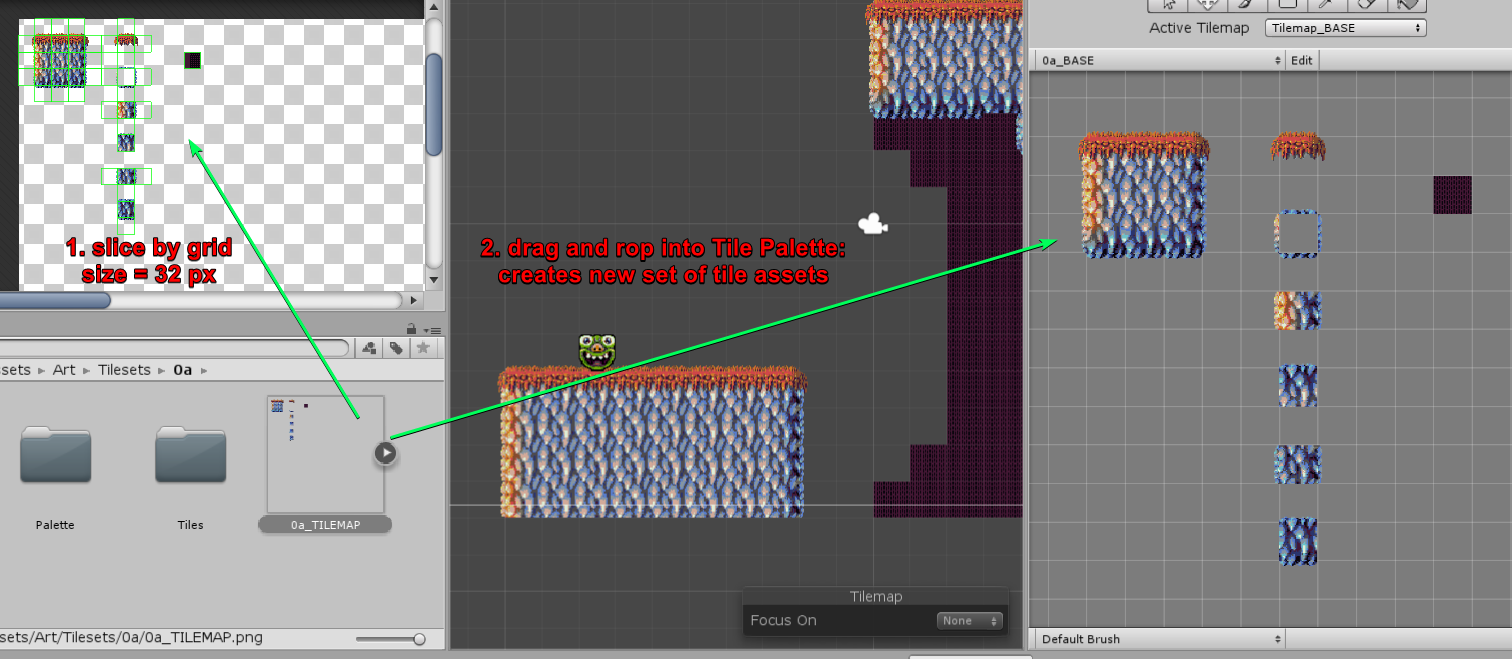This screenshot has width=1512, height=659.
Task: Click the Tilesets breadcrumb in Project path
Action: pyautogui.click(x=124, y=369)
